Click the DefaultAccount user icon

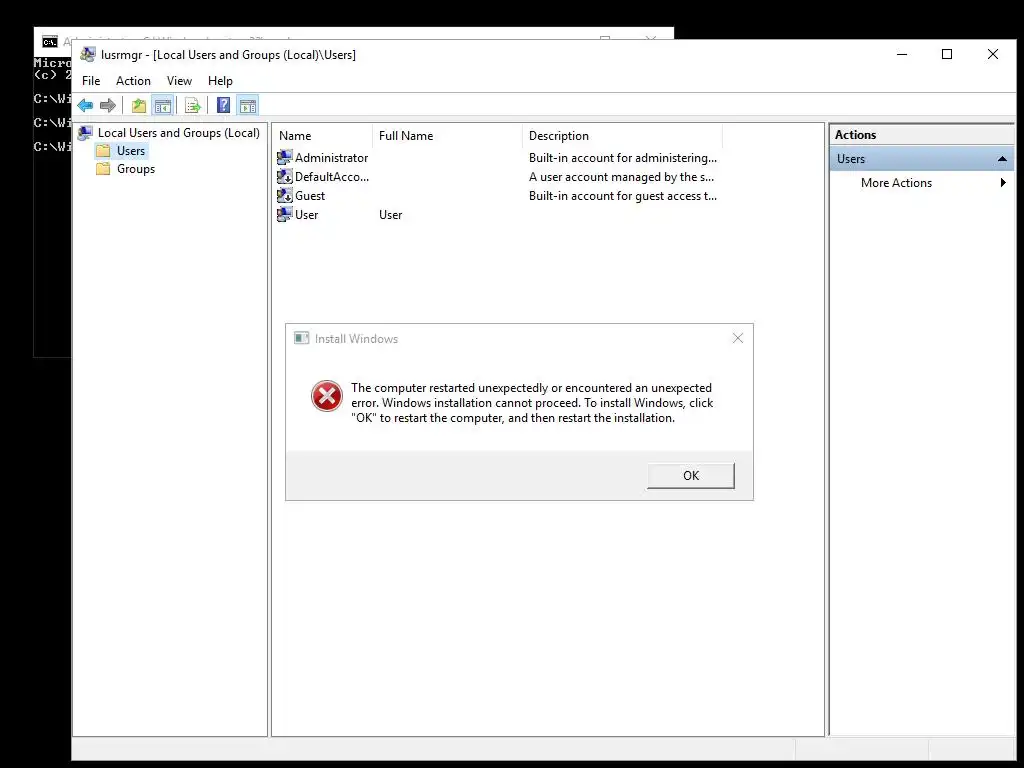tap(284, 176)
